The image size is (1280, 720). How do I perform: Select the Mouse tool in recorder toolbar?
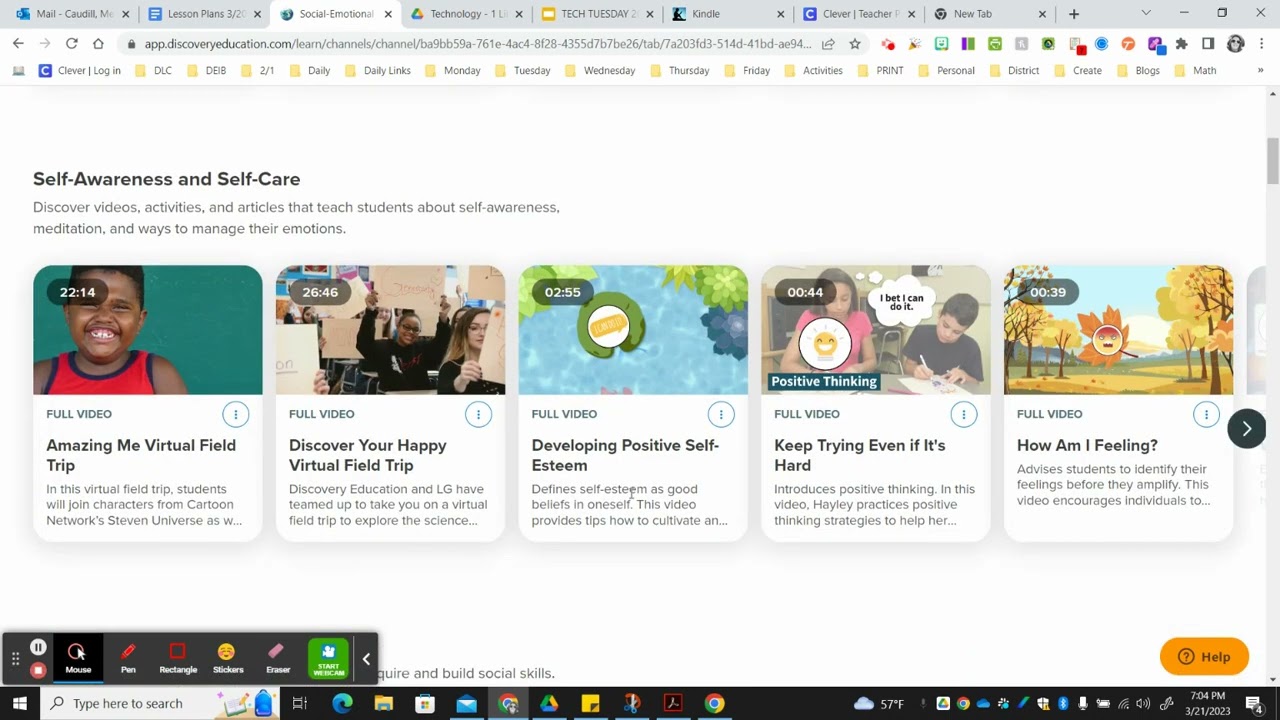(78, 658)
